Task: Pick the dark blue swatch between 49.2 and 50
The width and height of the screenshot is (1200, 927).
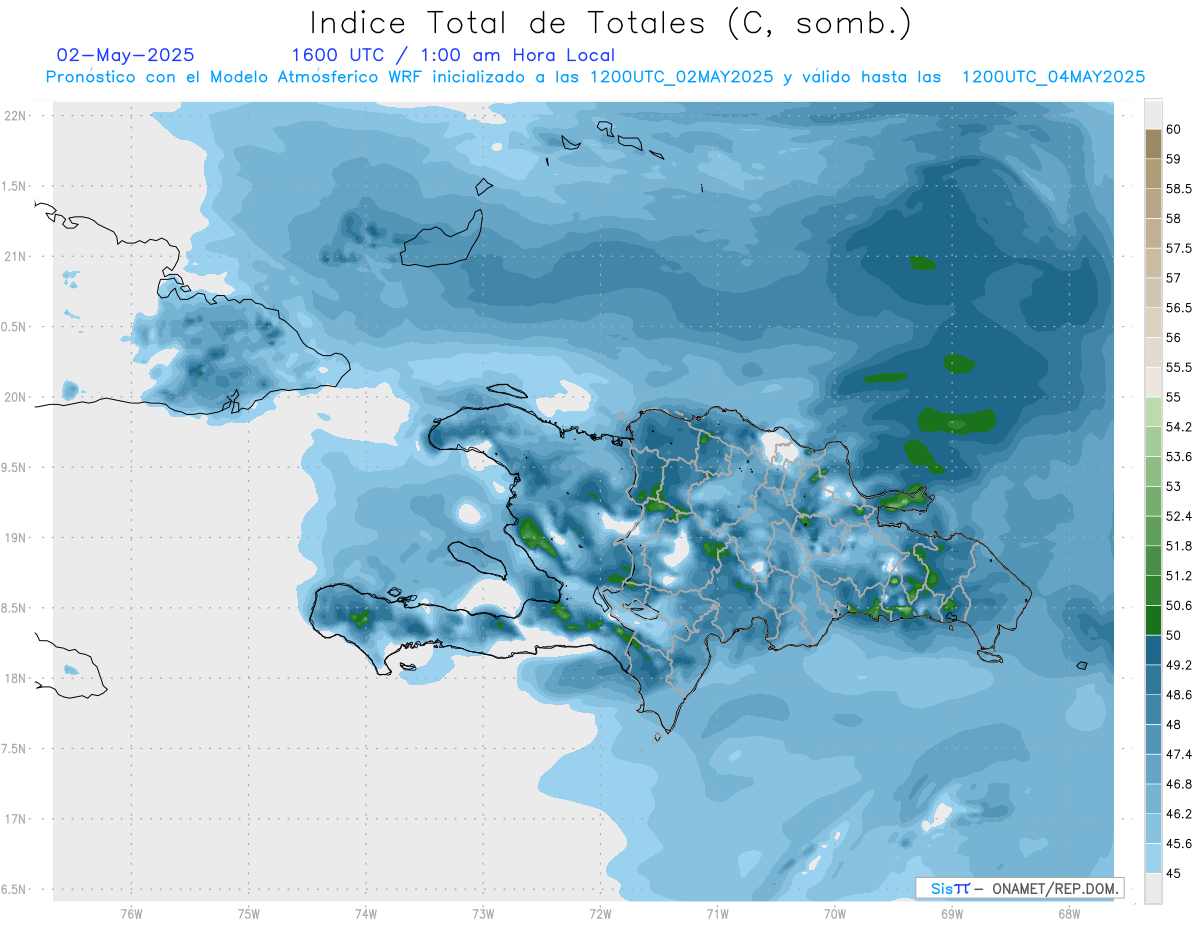Action: (x=1153, y=650)
